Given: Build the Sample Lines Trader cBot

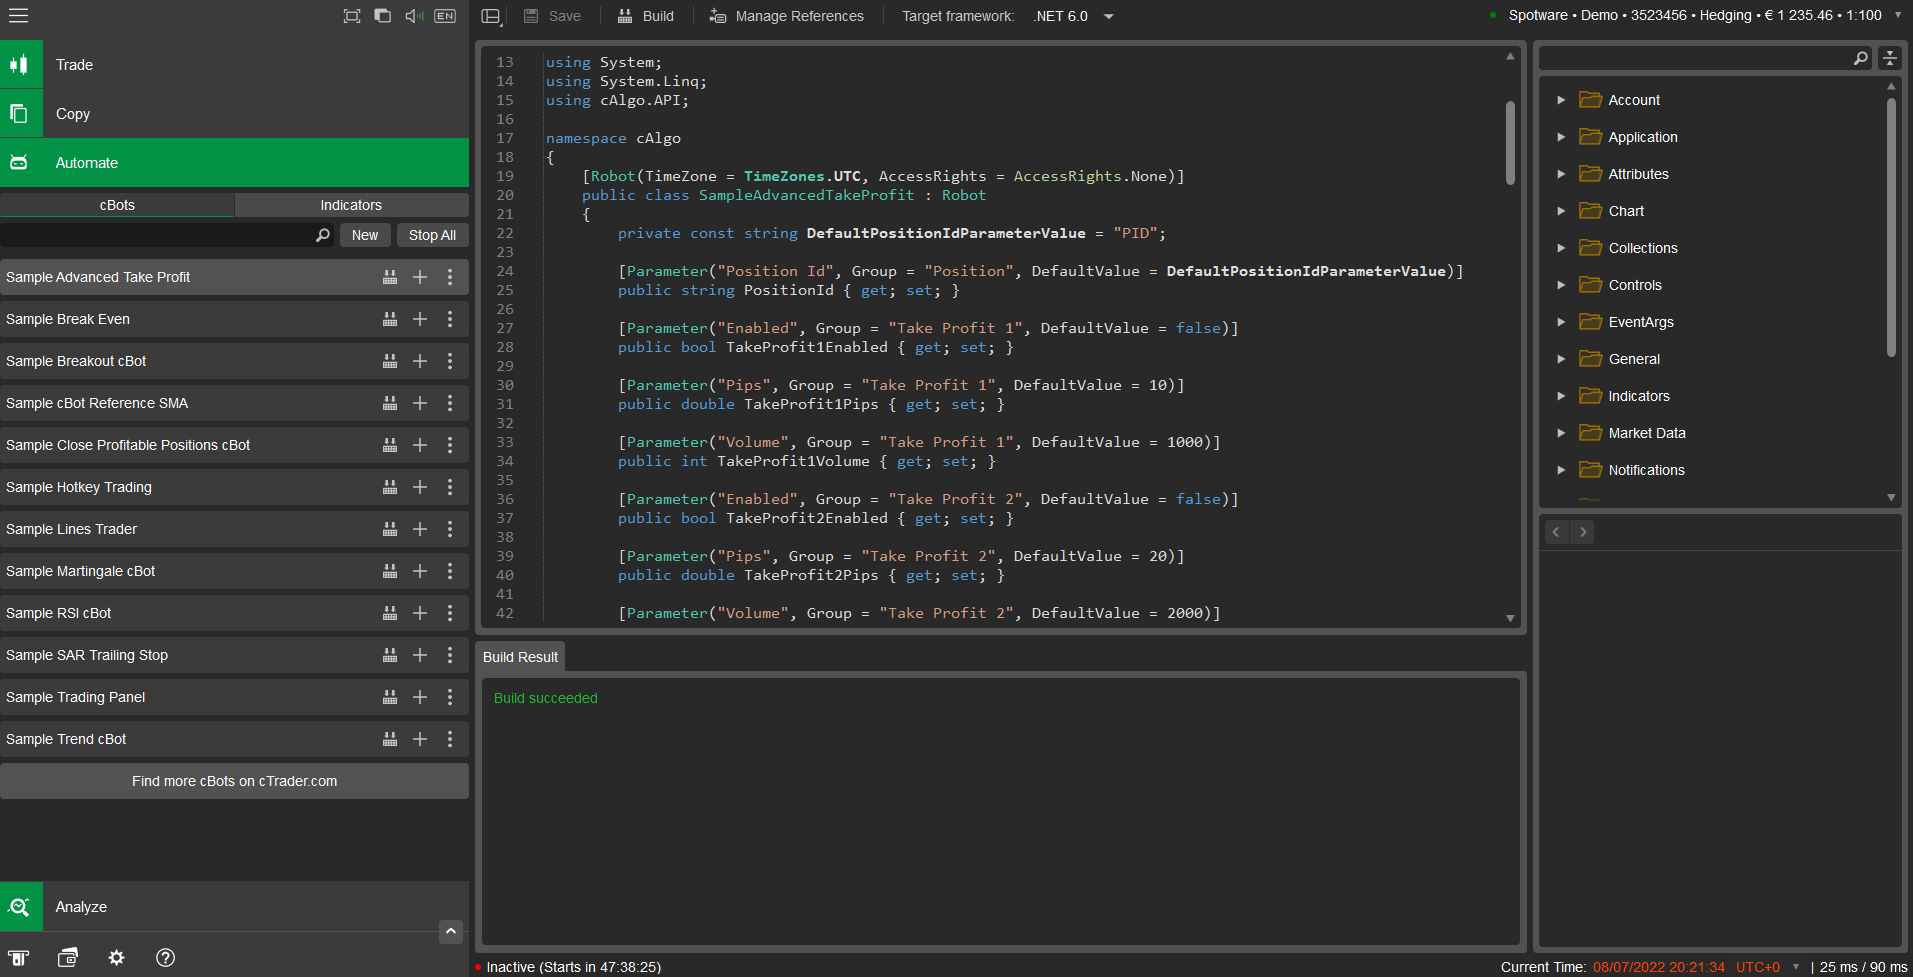Looking at the screenshot, I should (390, 529).
